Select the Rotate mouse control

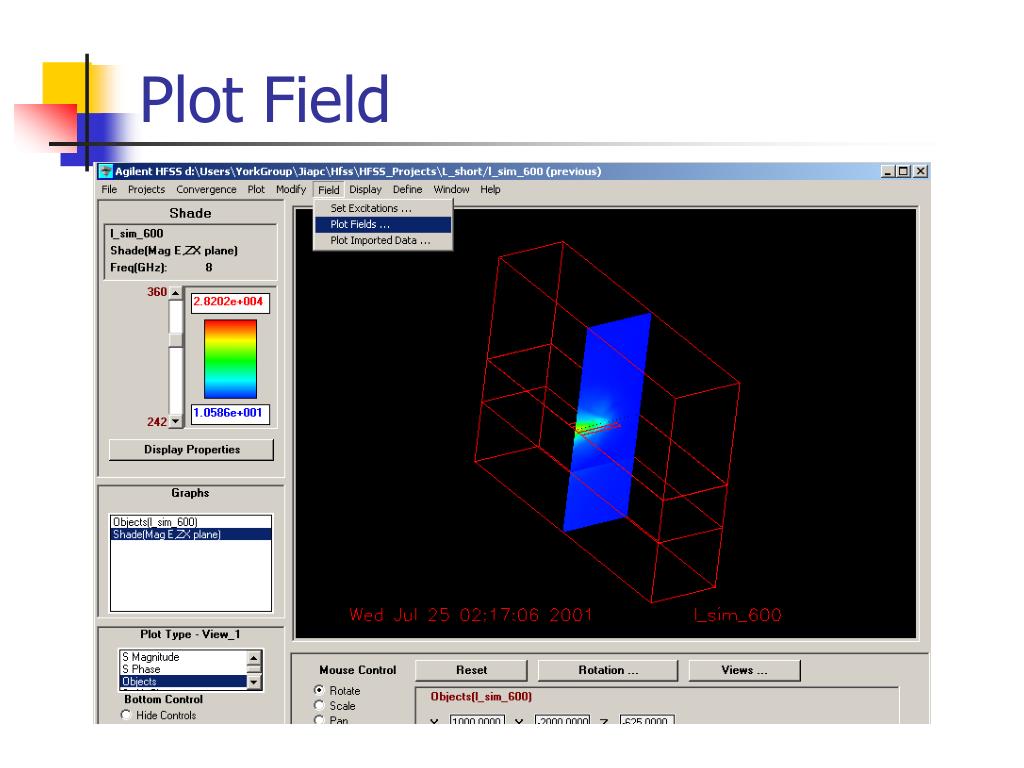[319, 690]
